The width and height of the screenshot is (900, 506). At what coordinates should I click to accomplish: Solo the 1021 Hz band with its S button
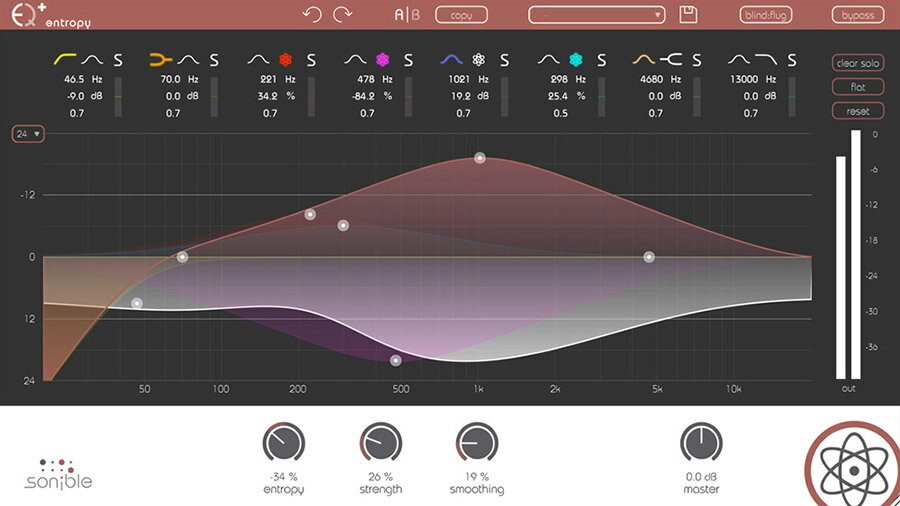[505, 60]
